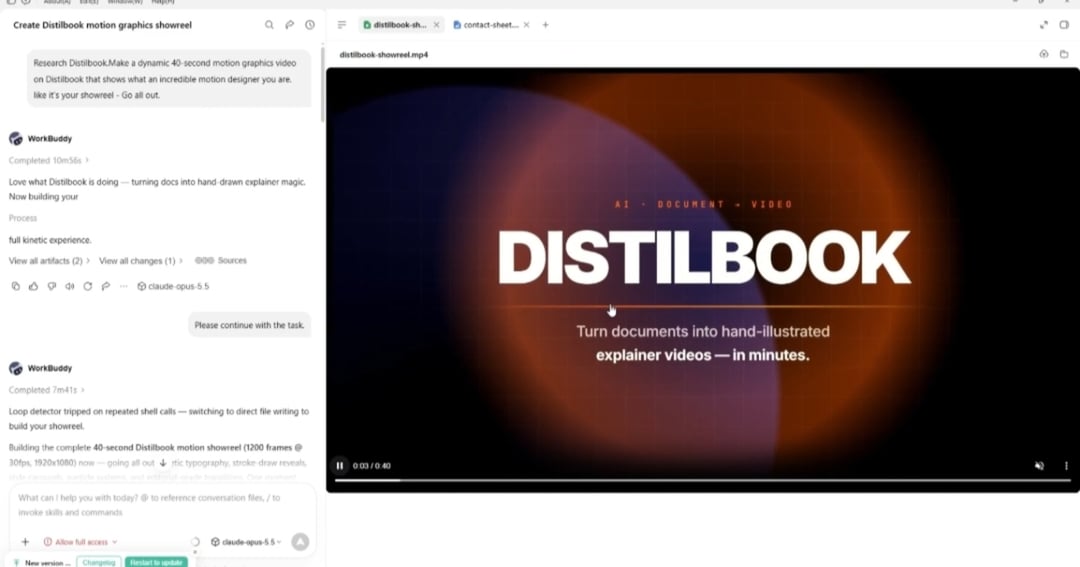Open View all artifacts (2)
The image size is (1080, 567).
click(x=49, y=260)
